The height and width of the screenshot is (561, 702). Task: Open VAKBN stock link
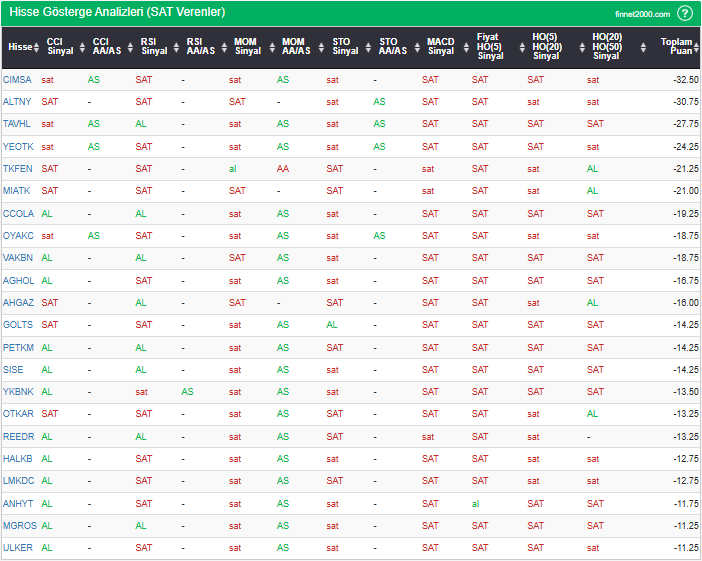click(18, 257)
